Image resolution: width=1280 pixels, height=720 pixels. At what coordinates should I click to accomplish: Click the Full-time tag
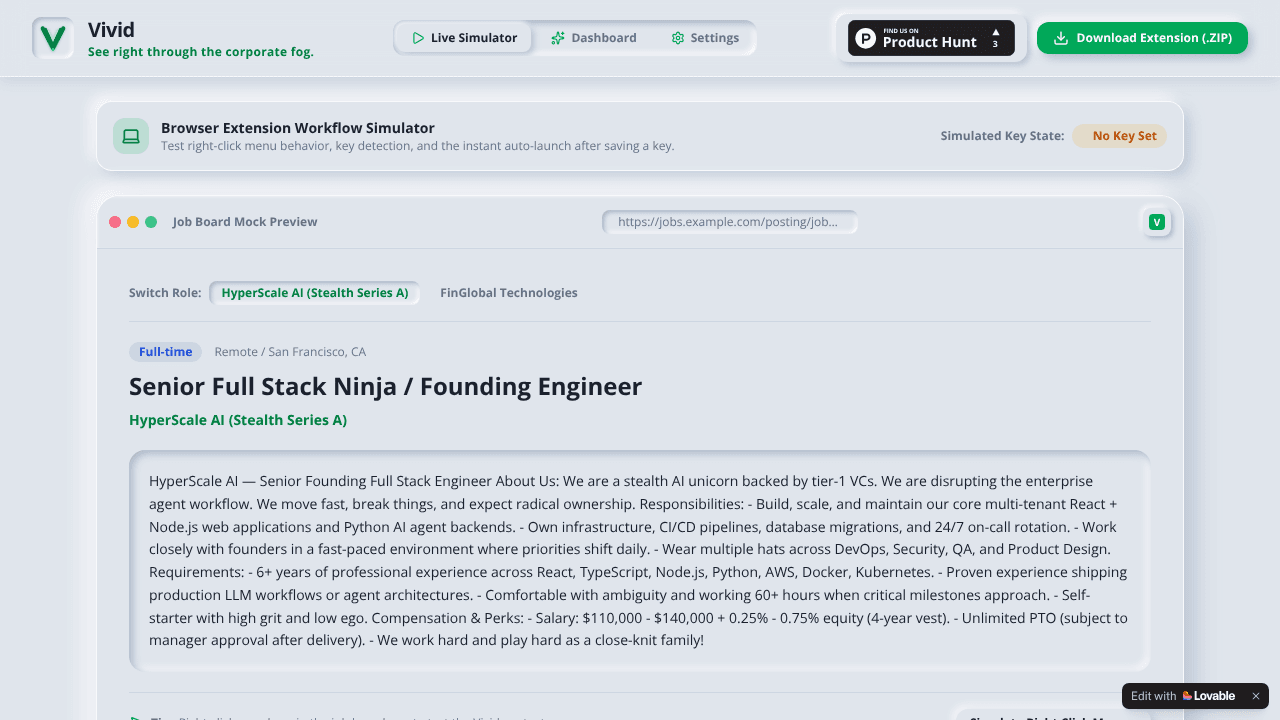pos(165,352)
